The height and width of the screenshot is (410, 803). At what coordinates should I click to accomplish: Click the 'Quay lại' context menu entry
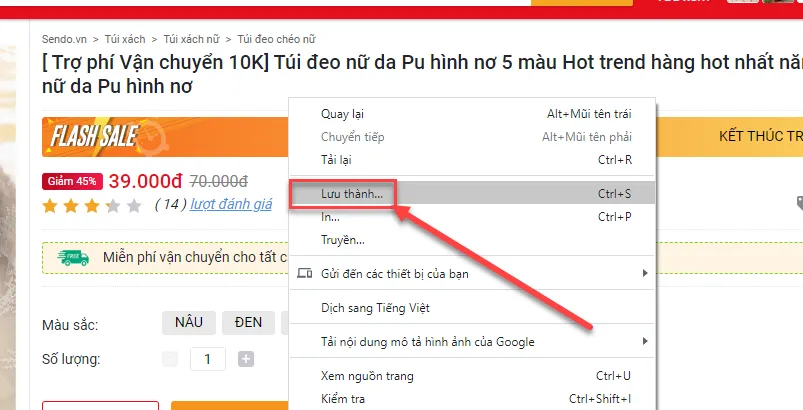click(x=472, y=114)
